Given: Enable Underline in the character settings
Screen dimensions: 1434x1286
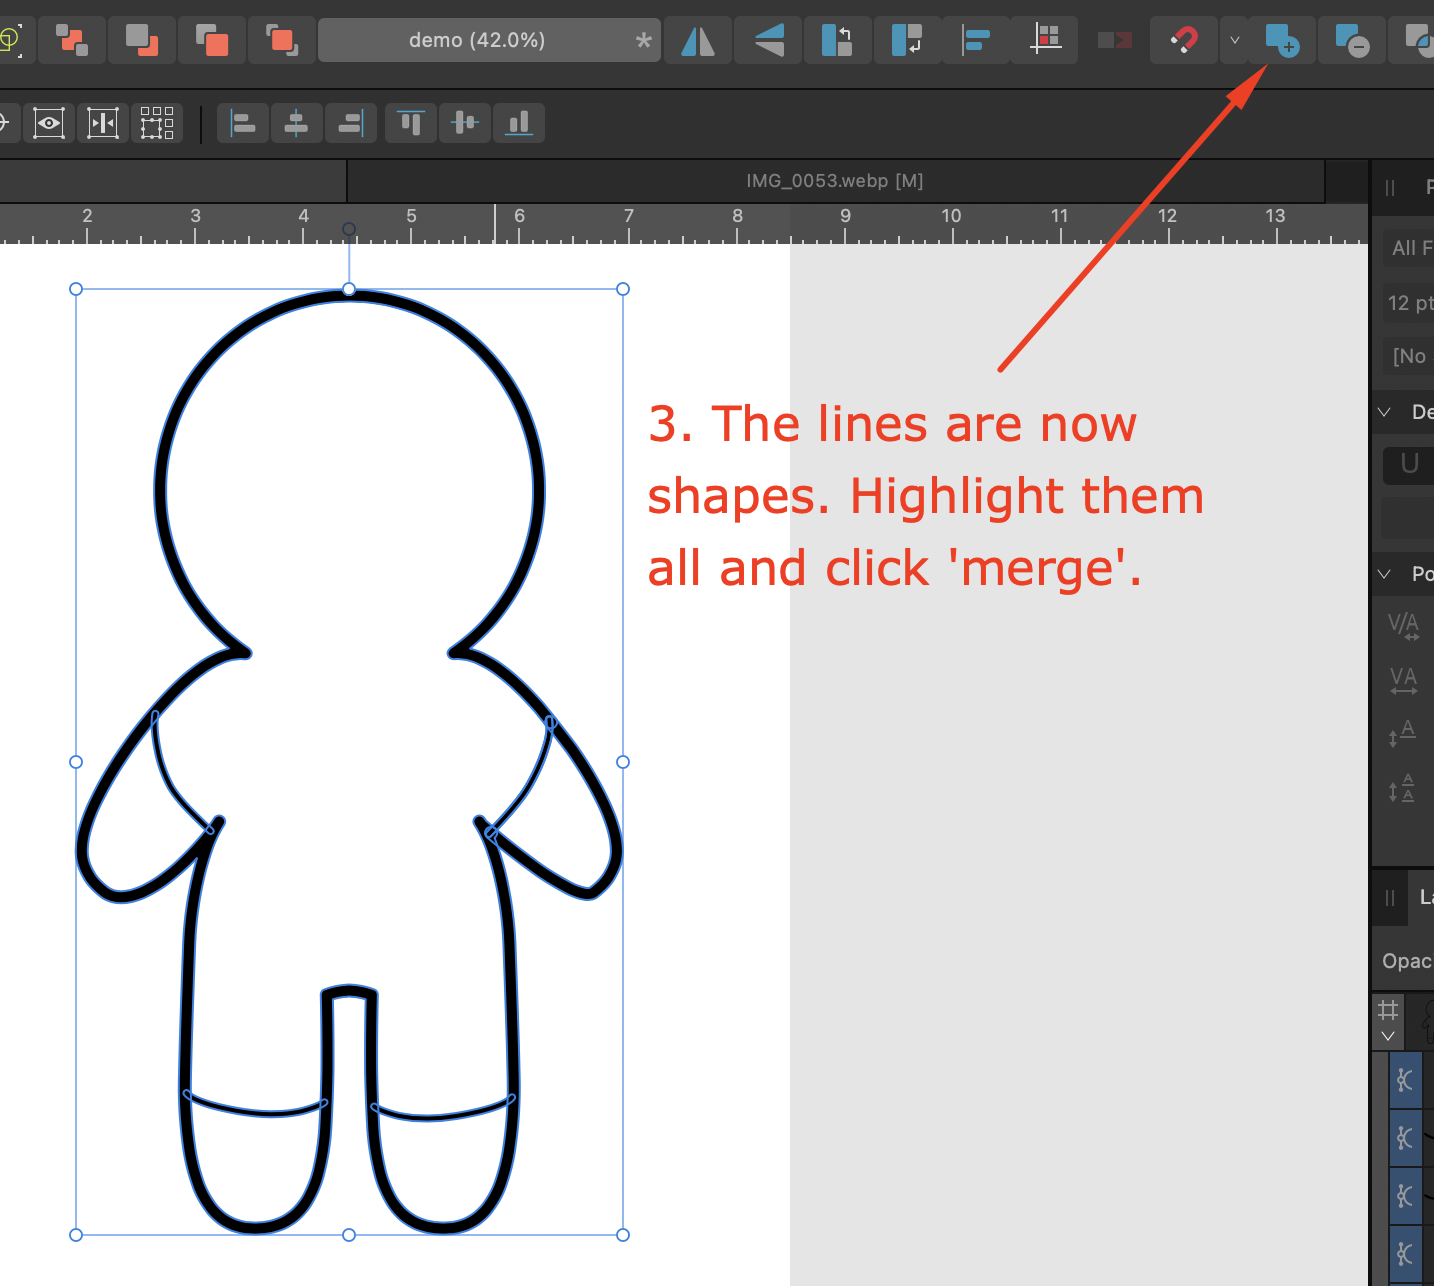Looking at the screenshot, I should coord(1408,464).
